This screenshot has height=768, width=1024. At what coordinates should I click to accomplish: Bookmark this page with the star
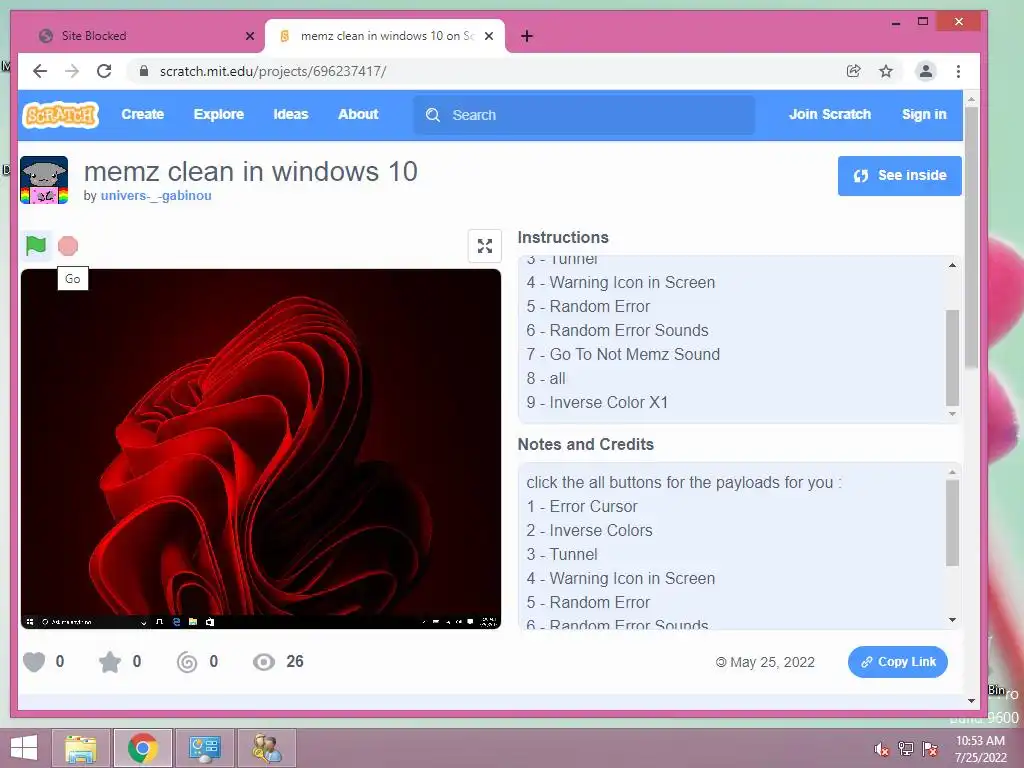click(886, 71)
